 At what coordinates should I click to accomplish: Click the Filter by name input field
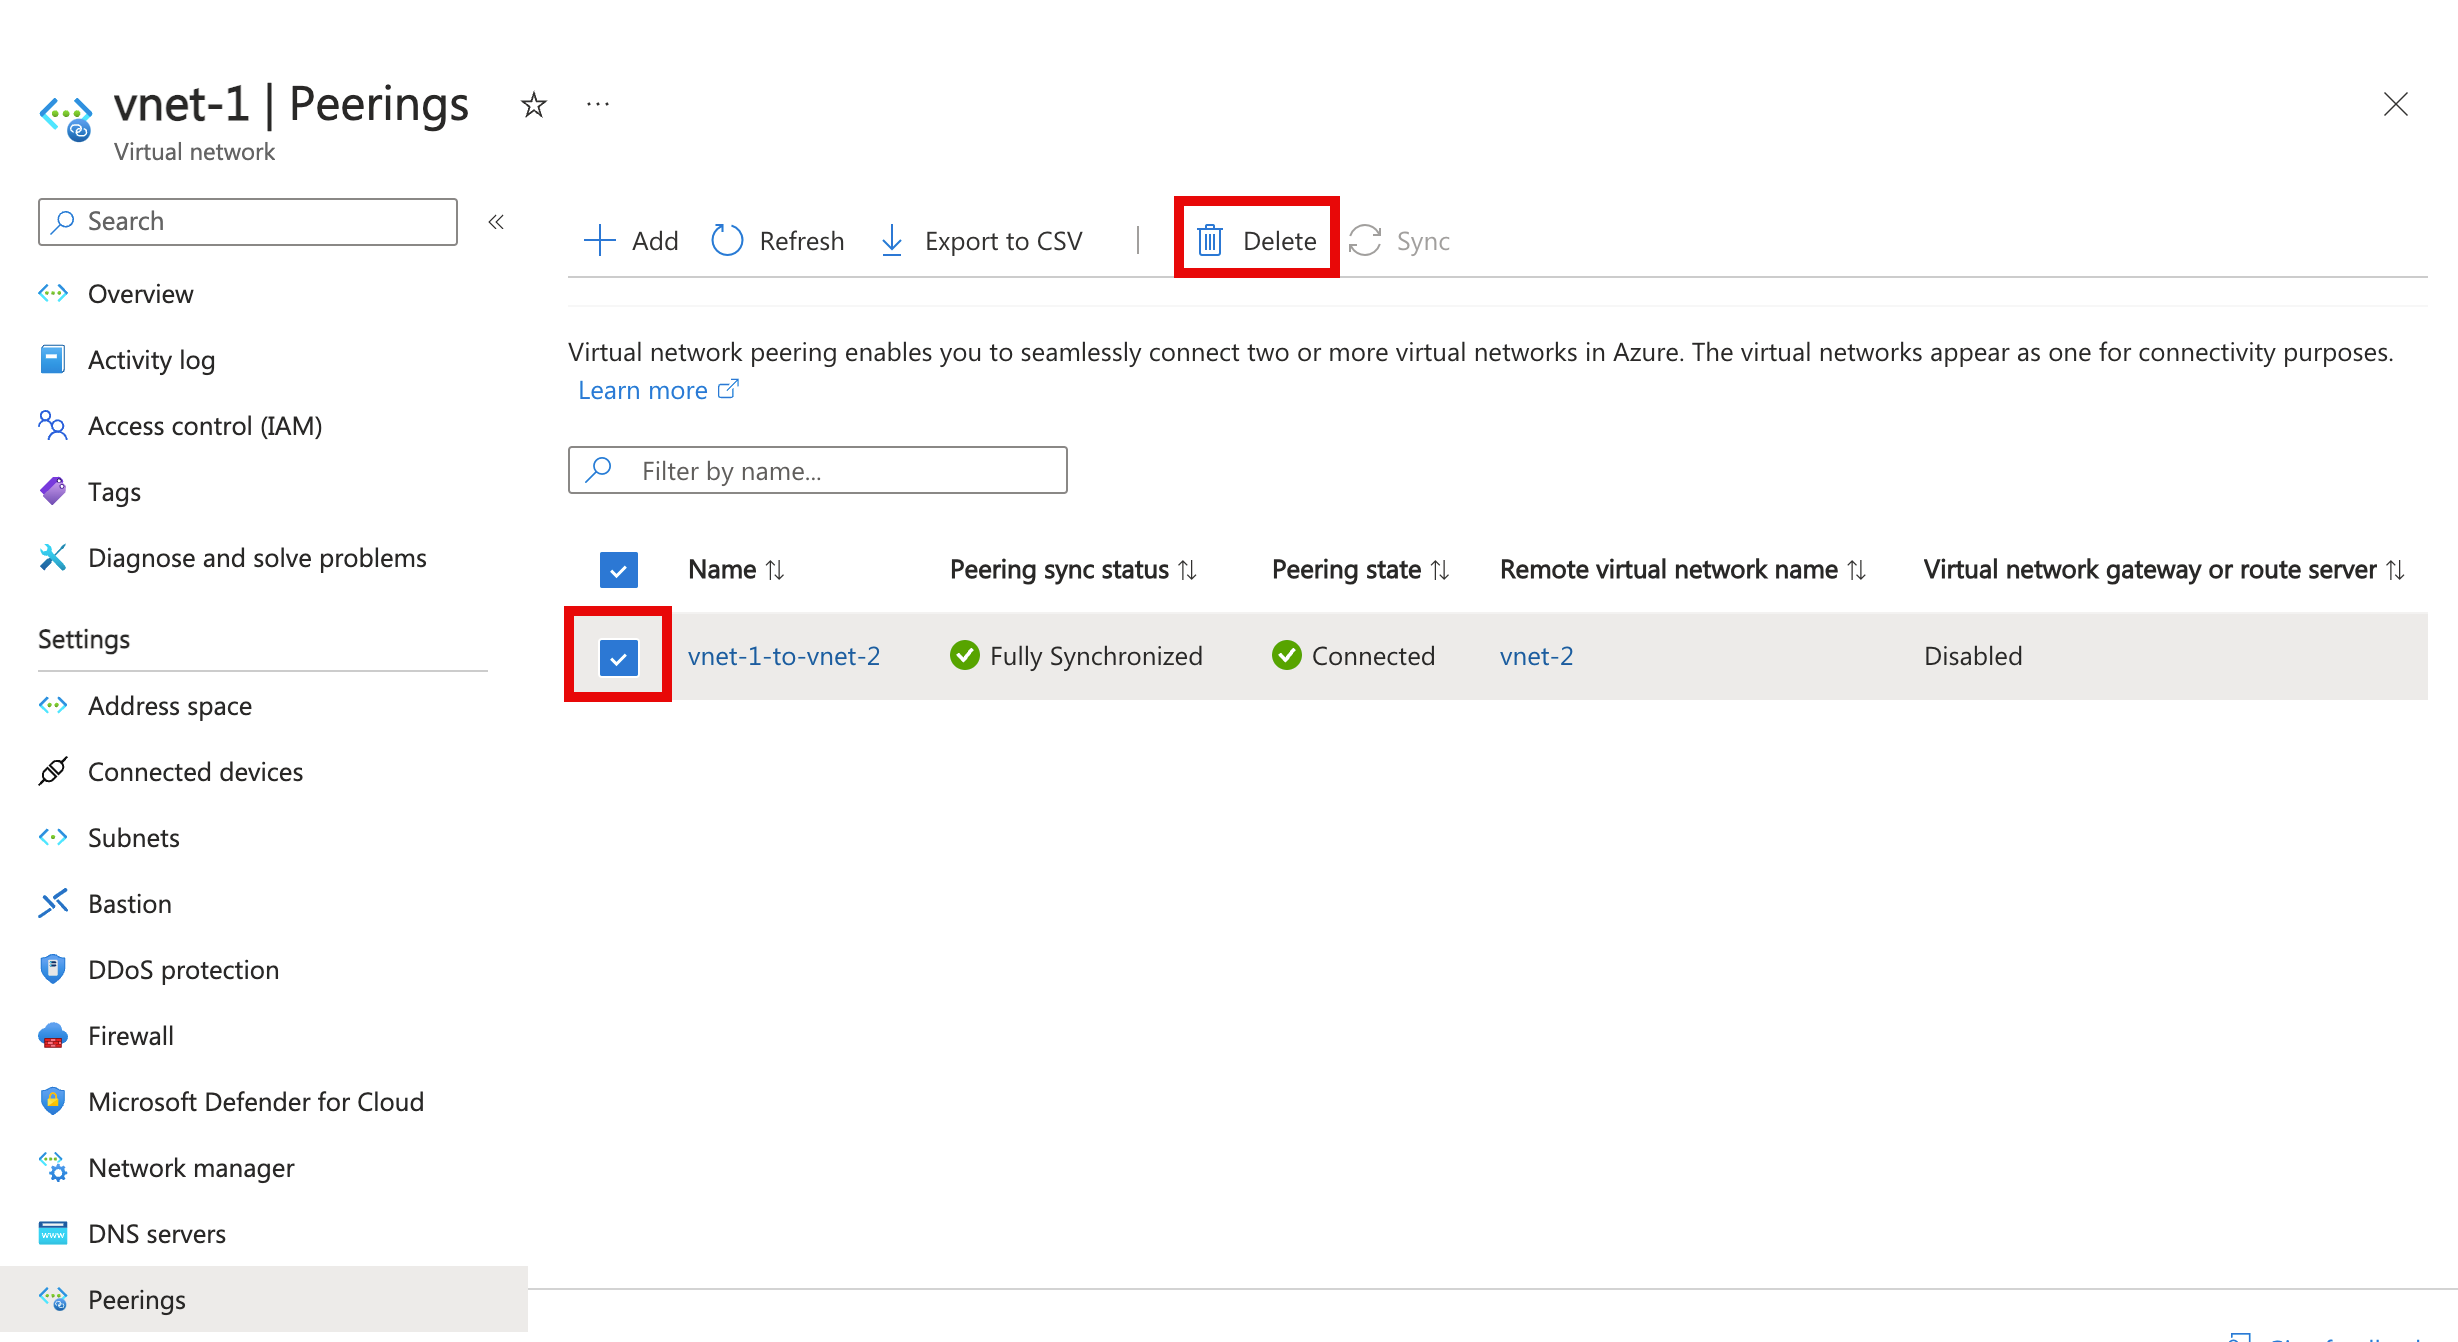pos(816,471)
